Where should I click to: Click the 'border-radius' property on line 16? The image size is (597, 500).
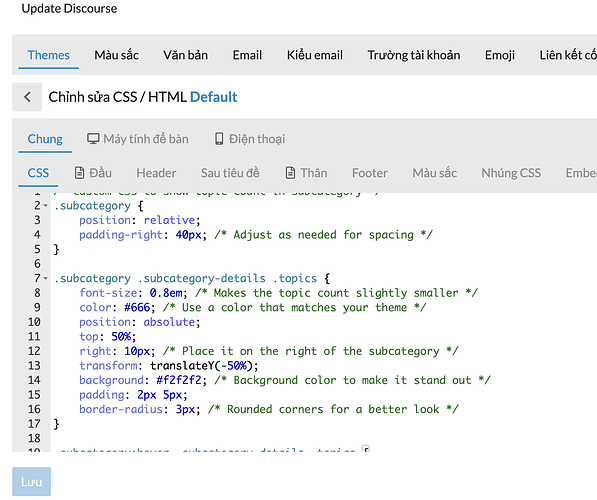[121, 409]
